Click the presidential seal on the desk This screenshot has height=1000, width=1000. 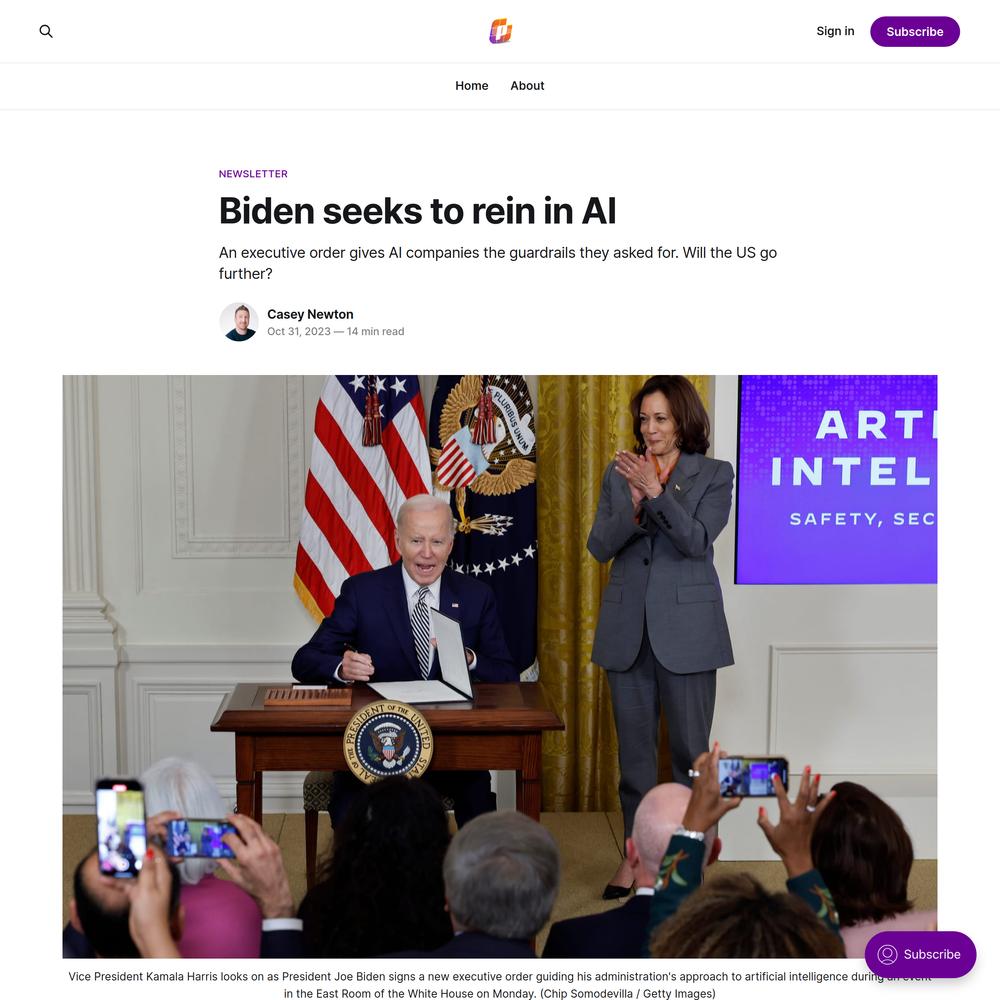point(388,742)
